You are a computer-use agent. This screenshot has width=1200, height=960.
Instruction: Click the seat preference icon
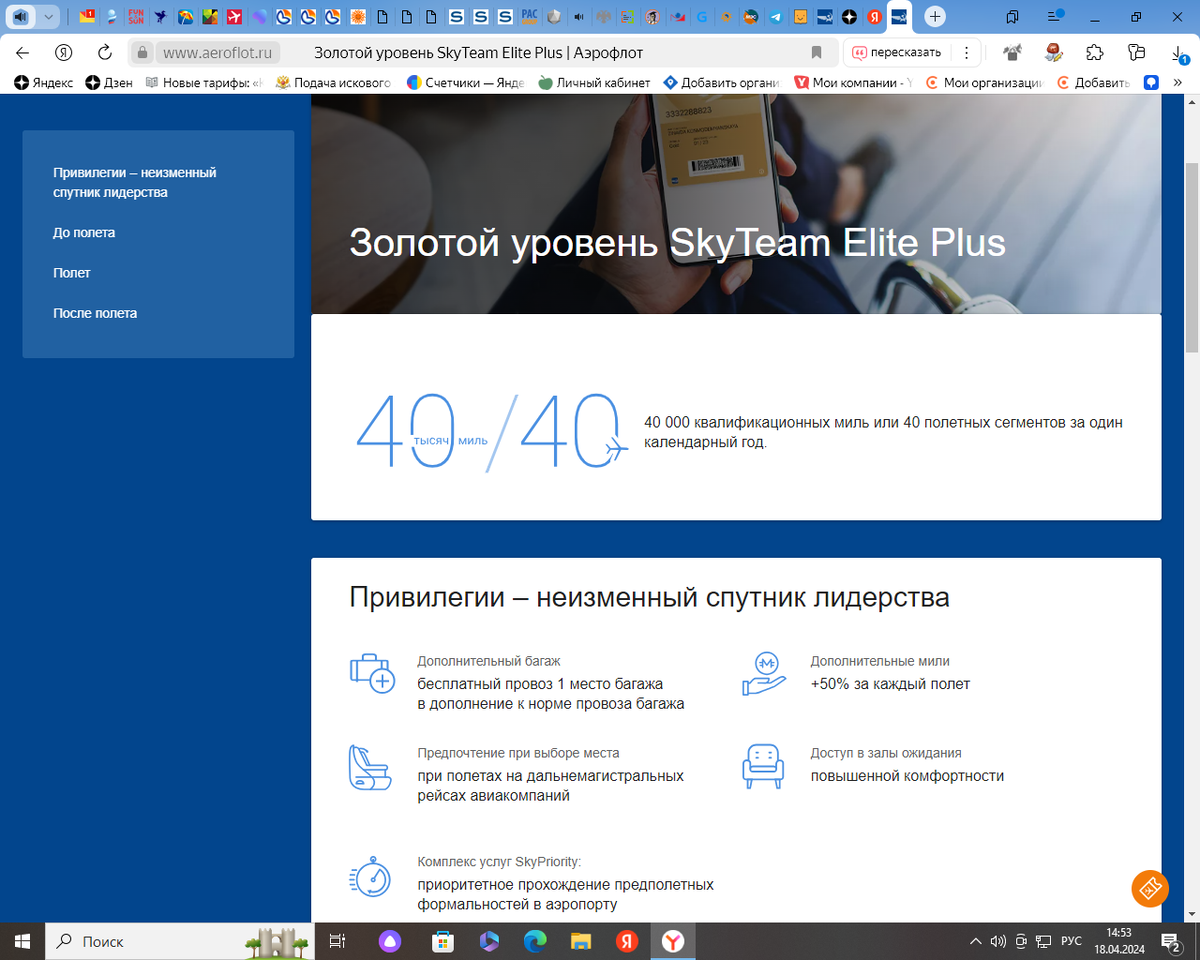click(x=368, y=768)
